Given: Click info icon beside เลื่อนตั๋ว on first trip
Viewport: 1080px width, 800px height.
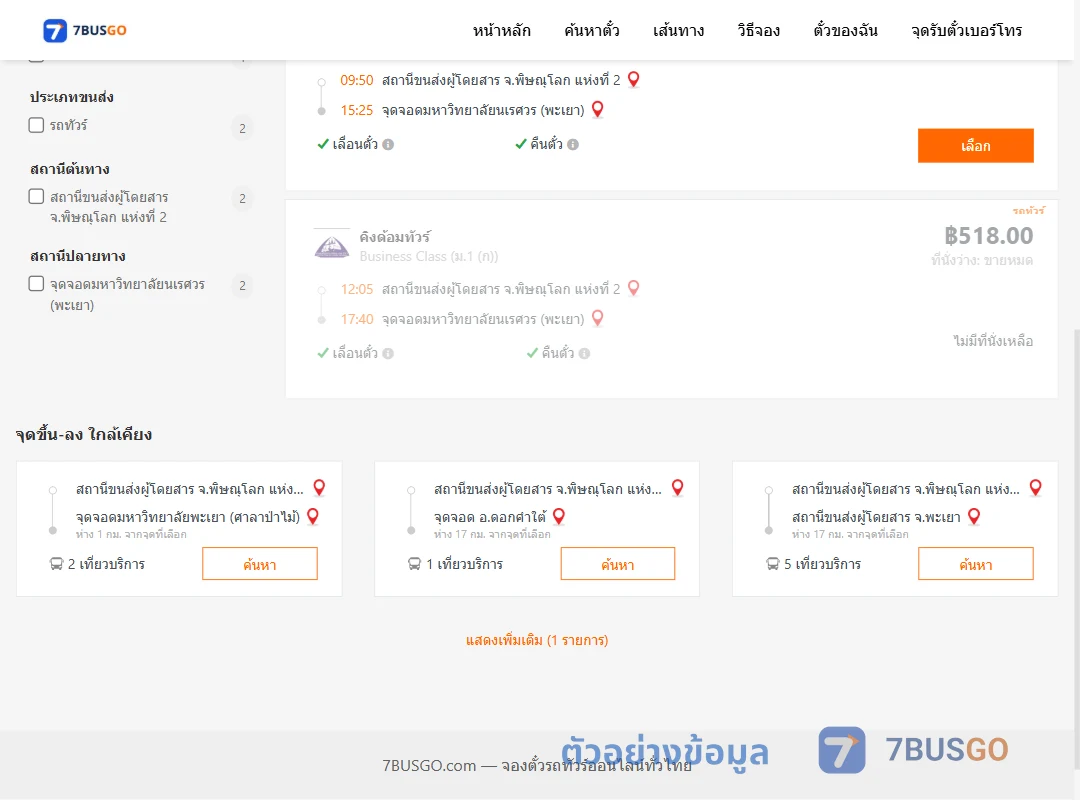Looking at the screenshot, I should 388,144.
